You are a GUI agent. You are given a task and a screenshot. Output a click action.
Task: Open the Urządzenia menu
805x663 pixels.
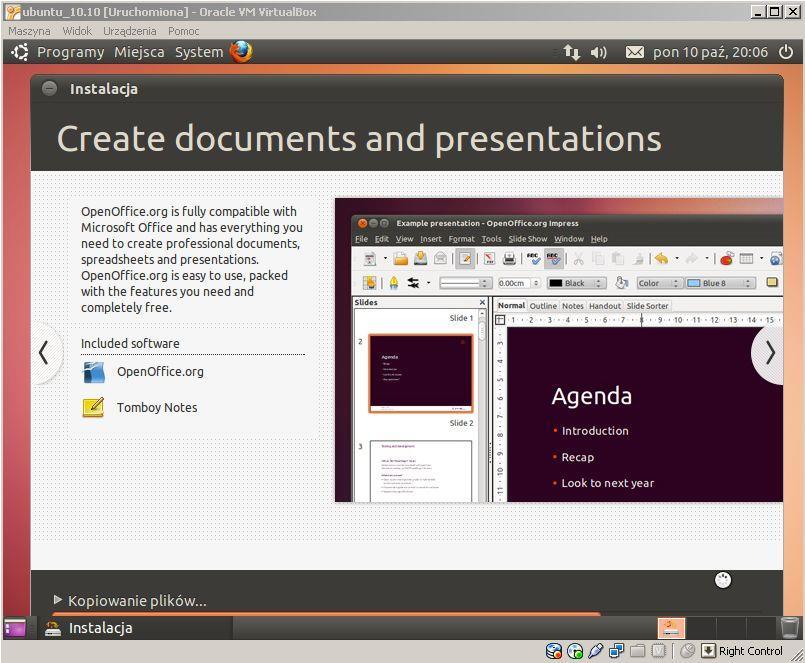129,31
